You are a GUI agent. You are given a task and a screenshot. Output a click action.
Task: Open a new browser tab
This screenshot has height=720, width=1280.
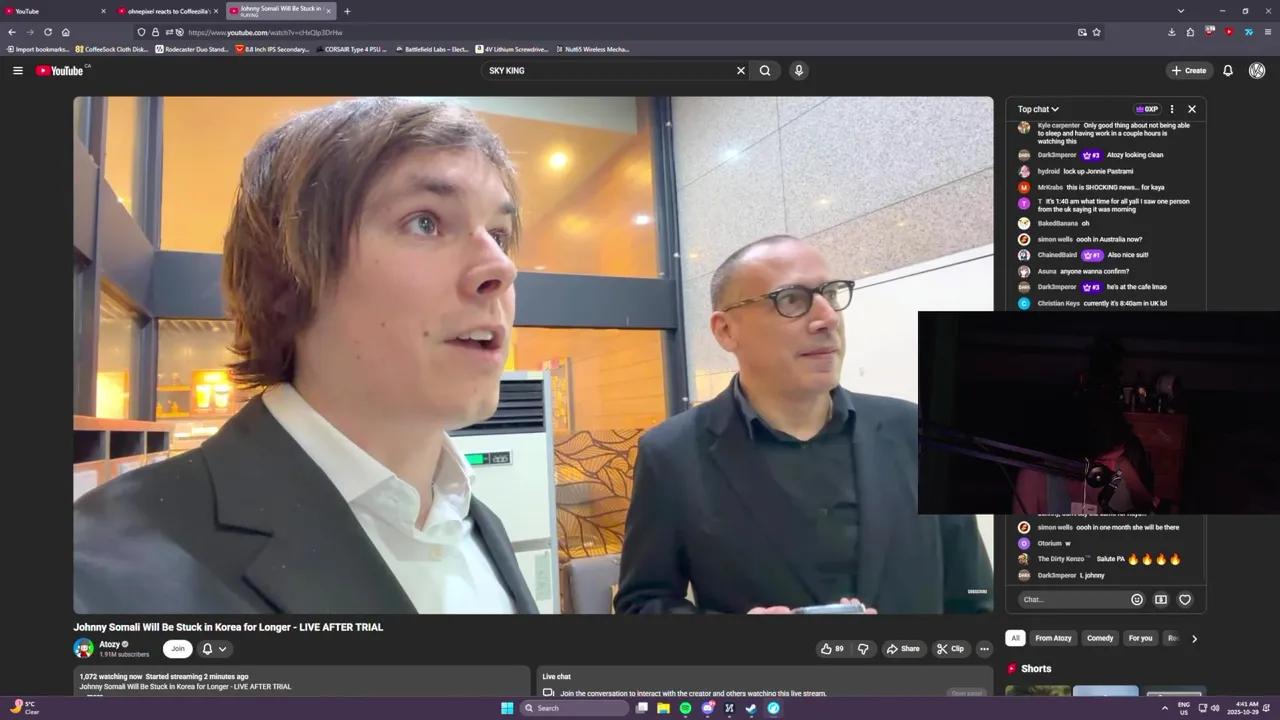347,11
